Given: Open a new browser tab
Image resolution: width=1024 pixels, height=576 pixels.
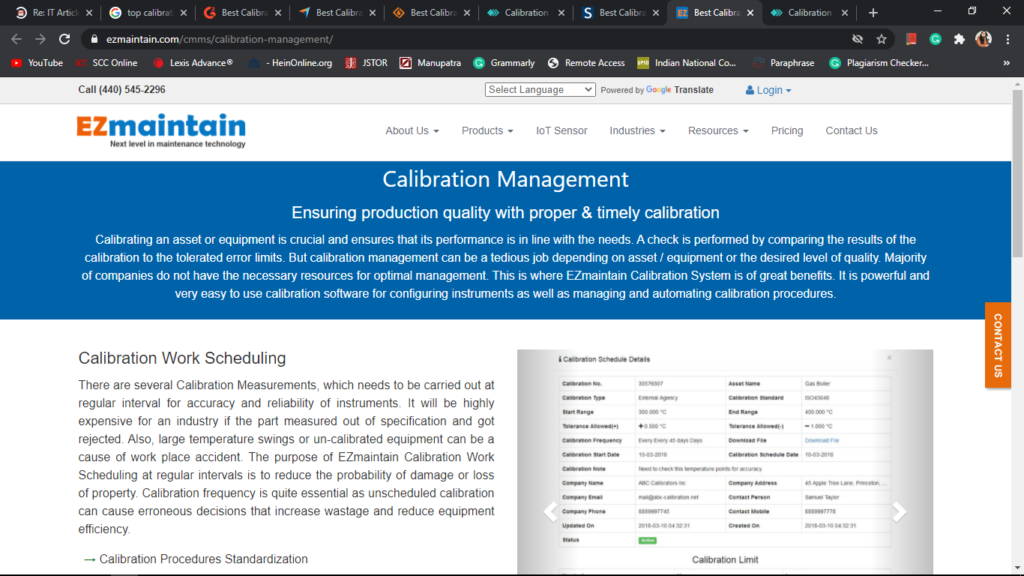Looking at the screenshot, I should (873, 13).
